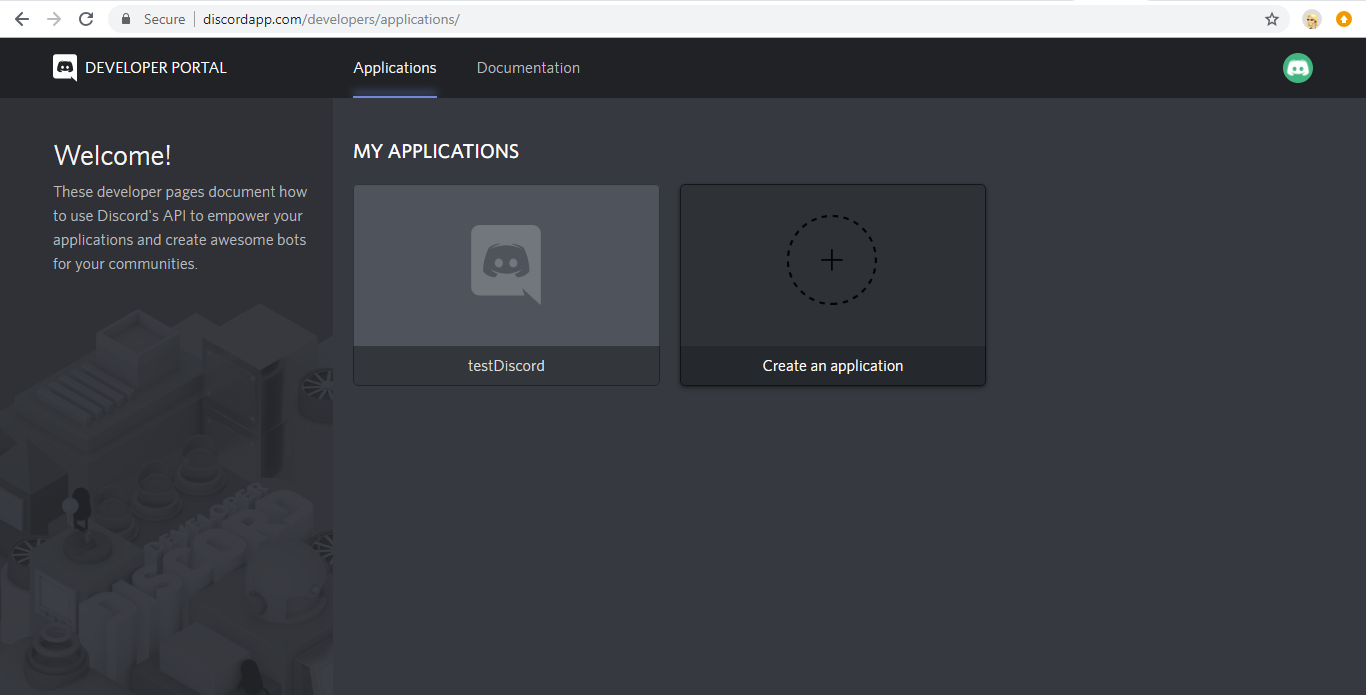
Task: Click the plus icon to create application
Action: tap(832, 260)
